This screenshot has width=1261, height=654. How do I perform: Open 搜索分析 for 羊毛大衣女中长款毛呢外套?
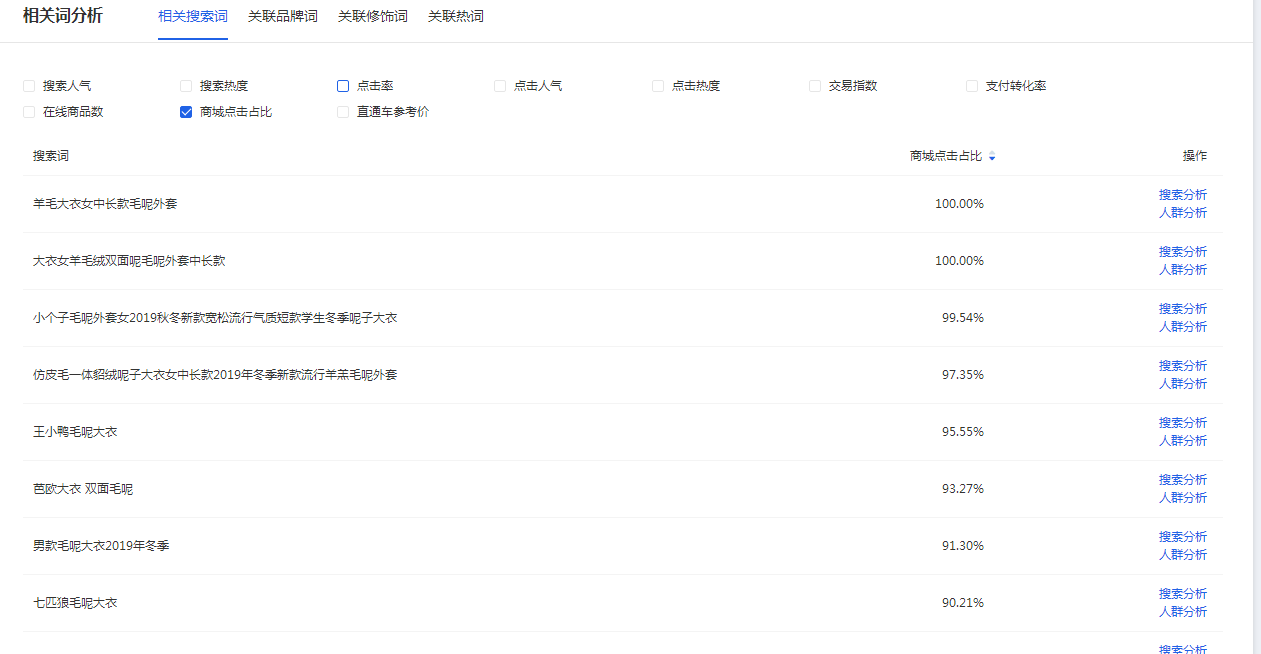coord(1182,195)
